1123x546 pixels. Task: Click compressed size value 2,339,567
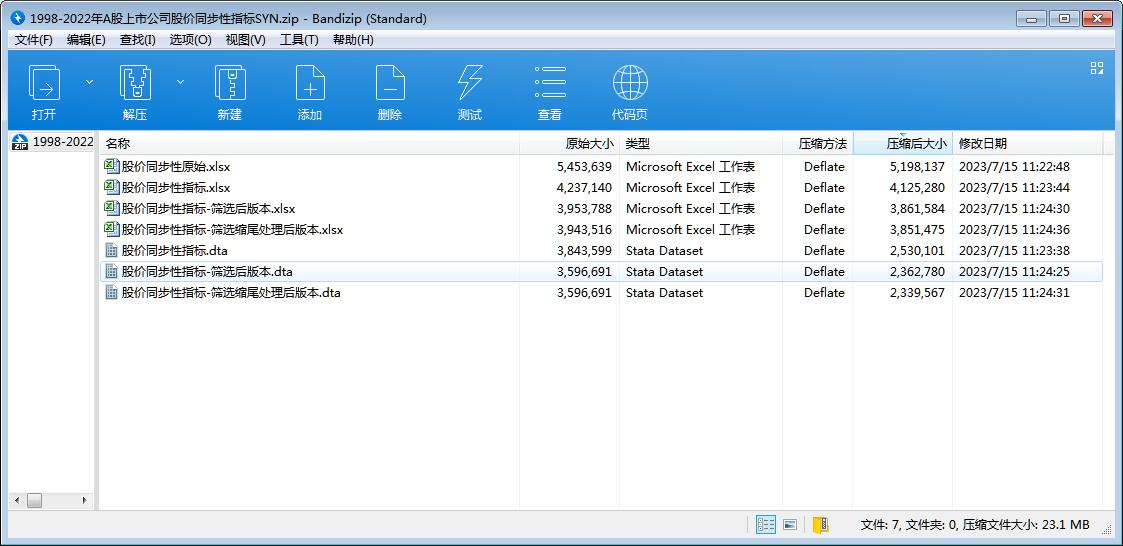pos(917,292)
